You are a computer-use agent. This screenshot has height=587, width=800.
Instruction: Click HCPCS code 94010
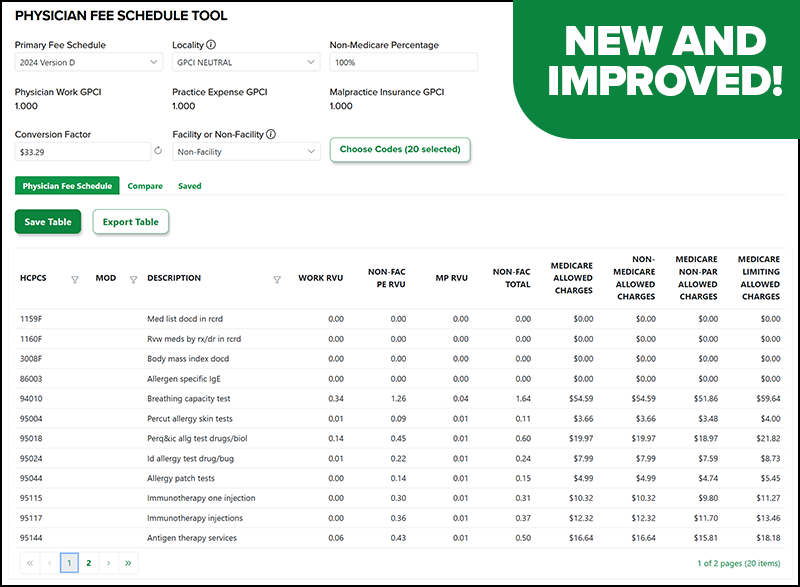coord(31,399)
